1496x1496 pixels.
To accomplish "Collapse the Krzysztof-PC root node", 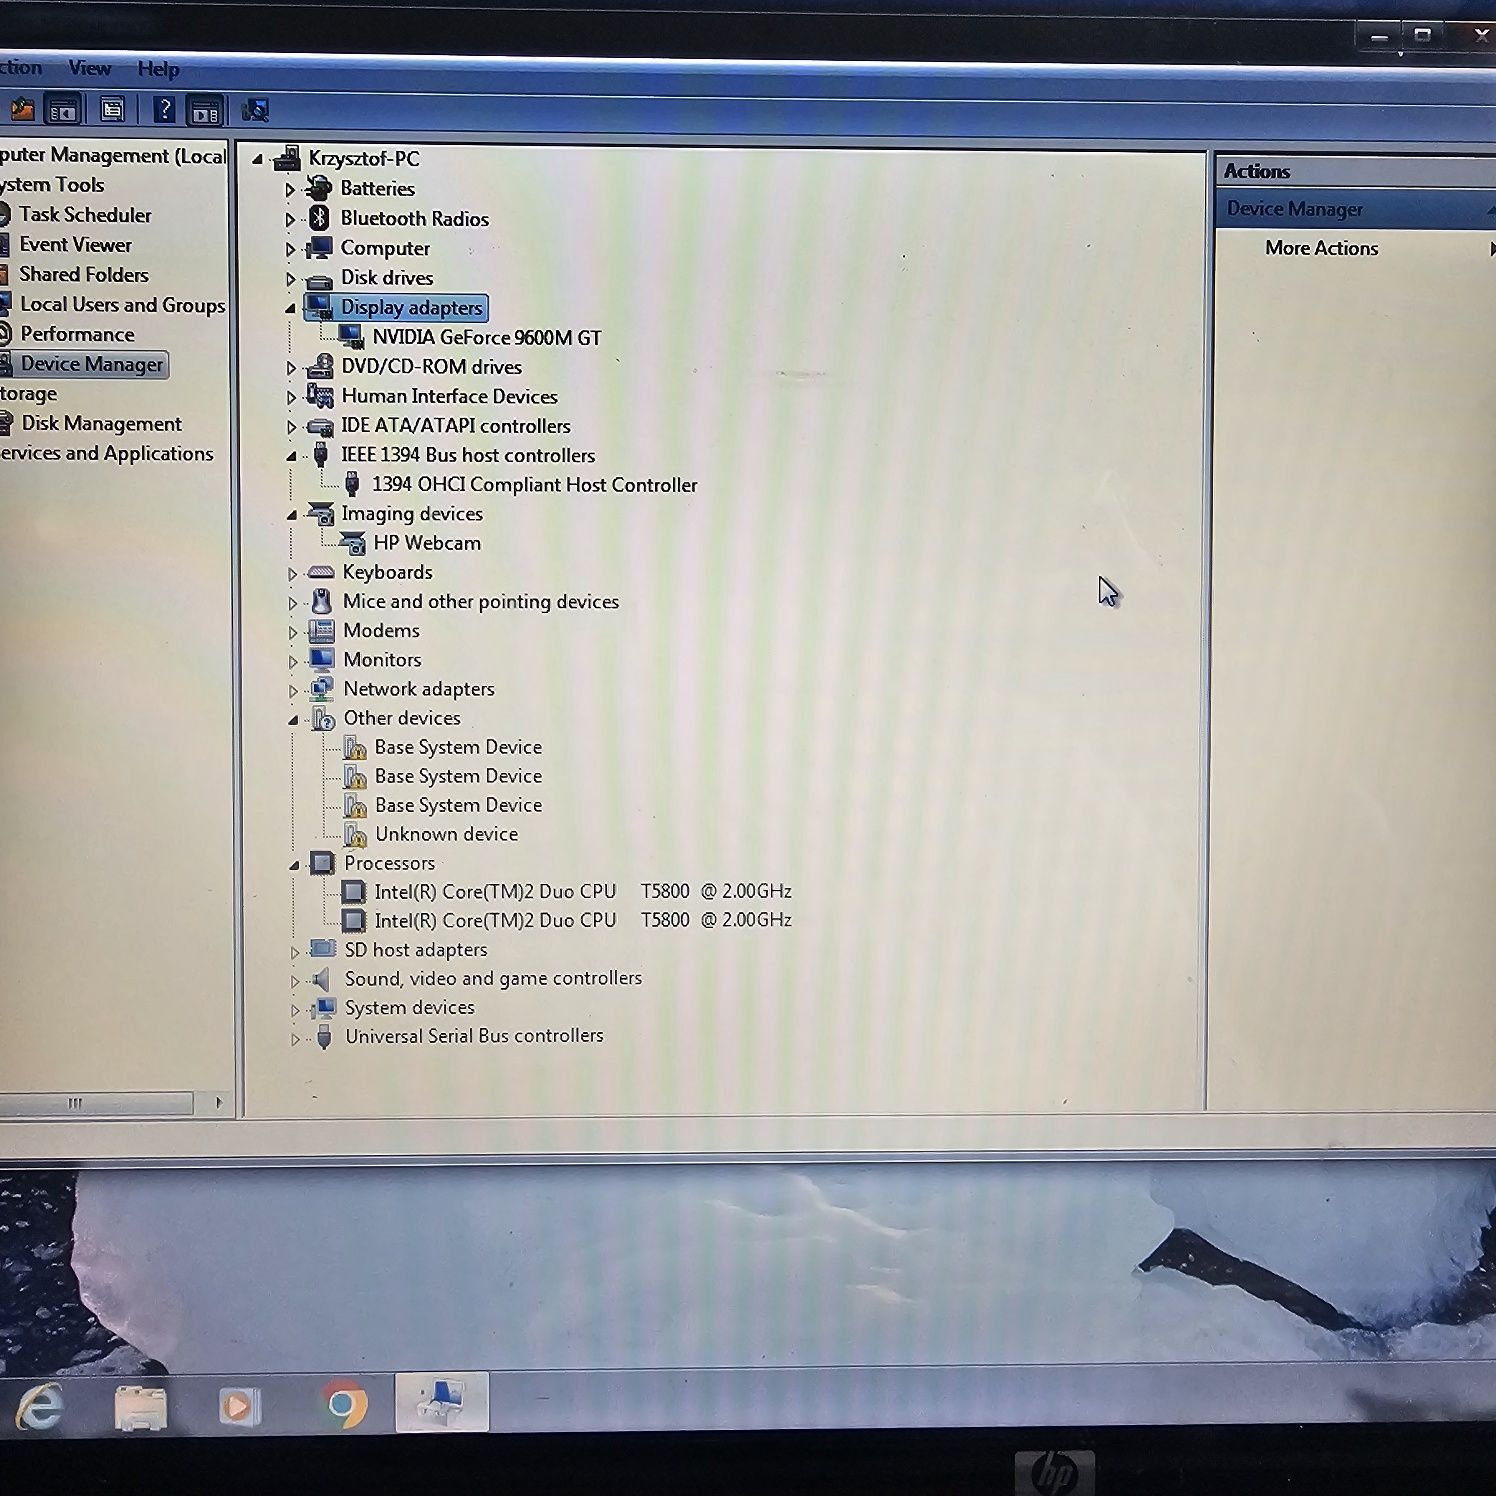I will pyautogui.click(x=257, y=159).
